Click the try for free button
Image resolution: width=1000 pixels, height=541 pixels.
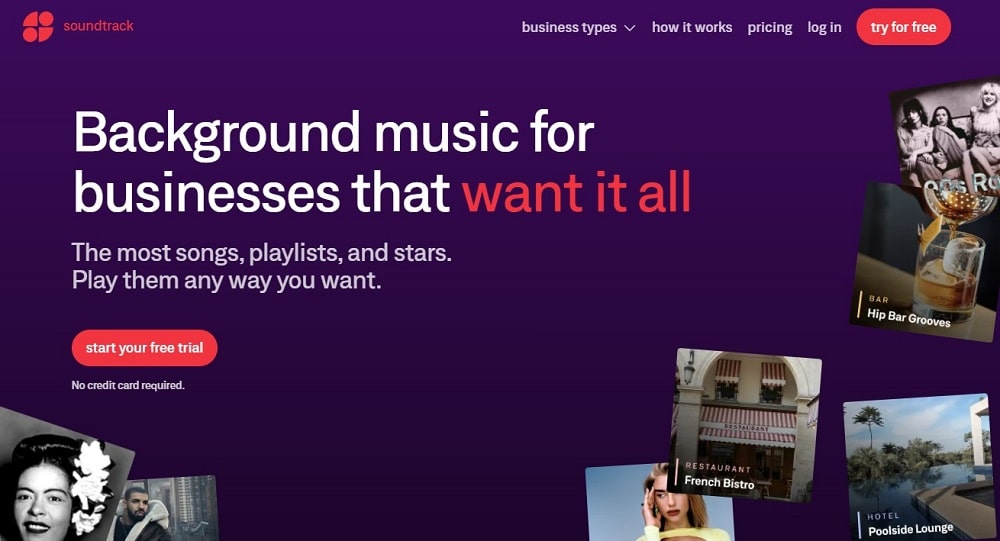pyautogui.click(x=903, y=27)
